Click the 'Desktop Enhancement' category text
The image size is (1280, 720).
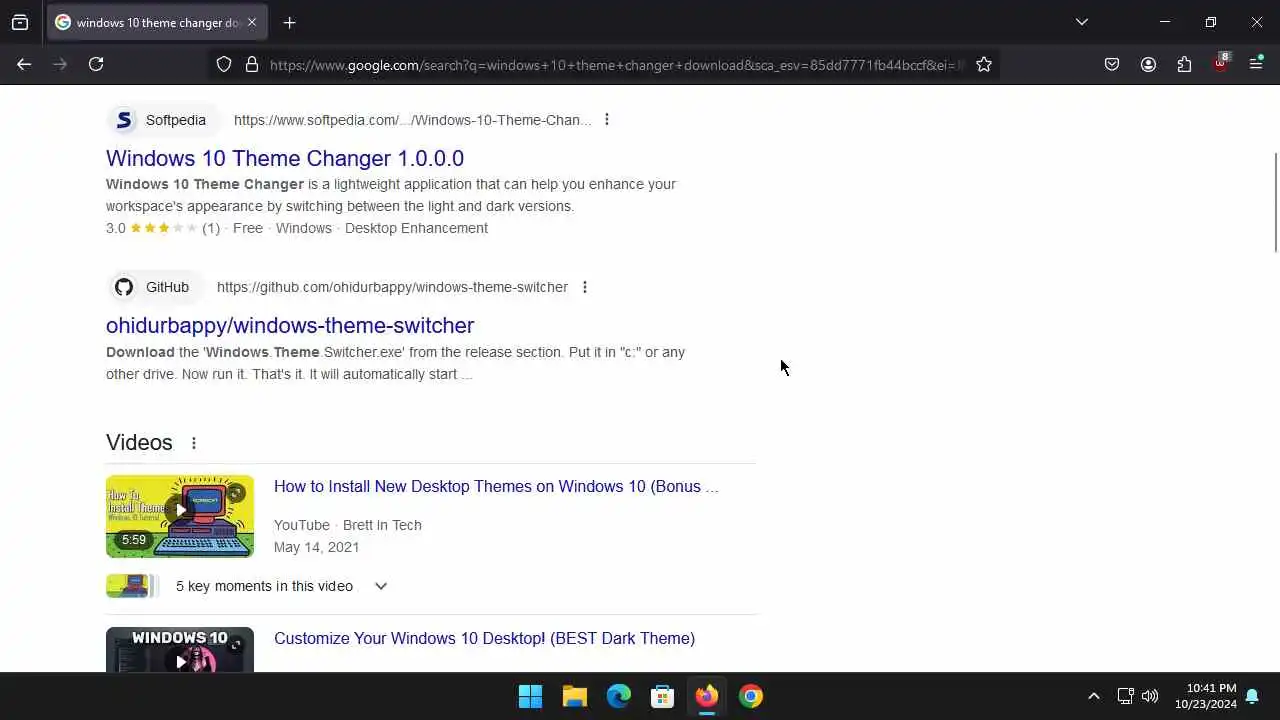tap(416, 228)
